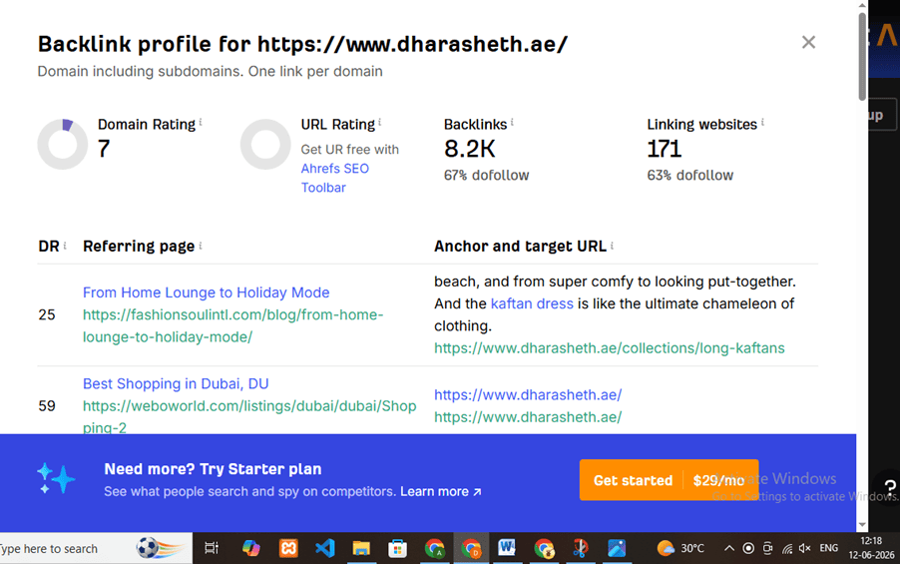Screen dimensions: 900x564
Task: Click the Backlinks info icon
Action: coord(512,122)
